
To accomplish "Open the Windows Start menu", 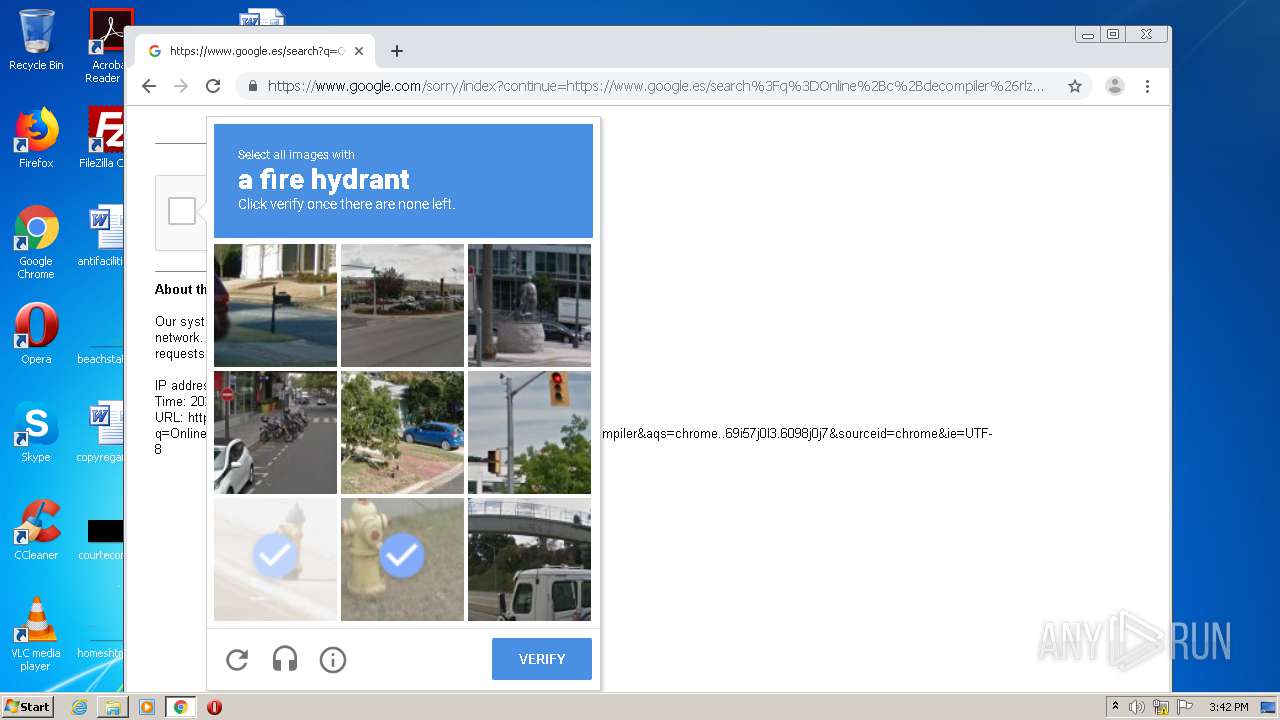I will click(28, 707).
